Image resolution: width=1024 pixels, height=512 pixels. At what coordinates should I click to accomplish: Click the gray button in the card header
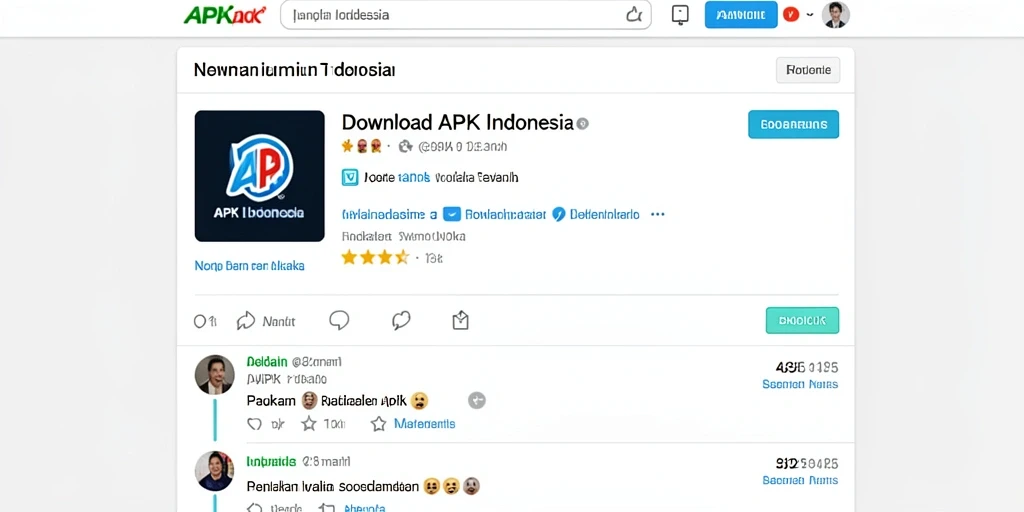click(x=808, y=70)
